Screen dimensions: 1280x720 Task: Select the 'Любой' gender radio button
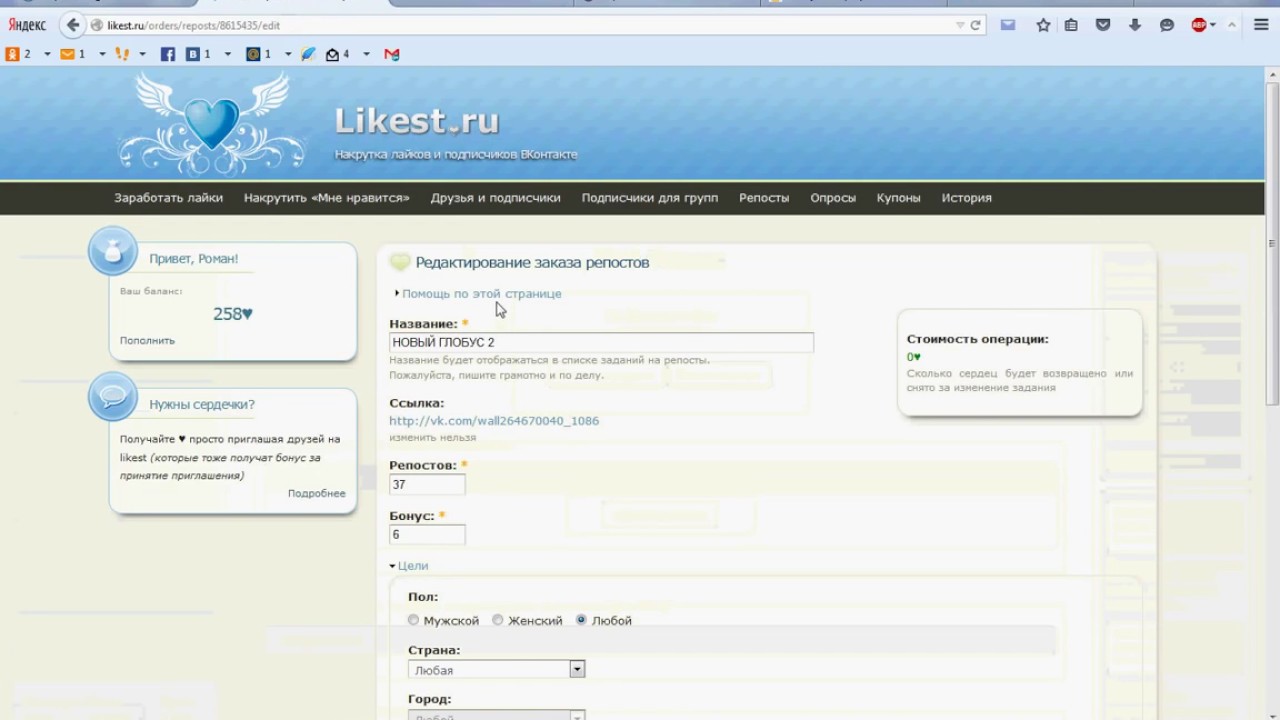pyautogui.click(x=581, y=621)
